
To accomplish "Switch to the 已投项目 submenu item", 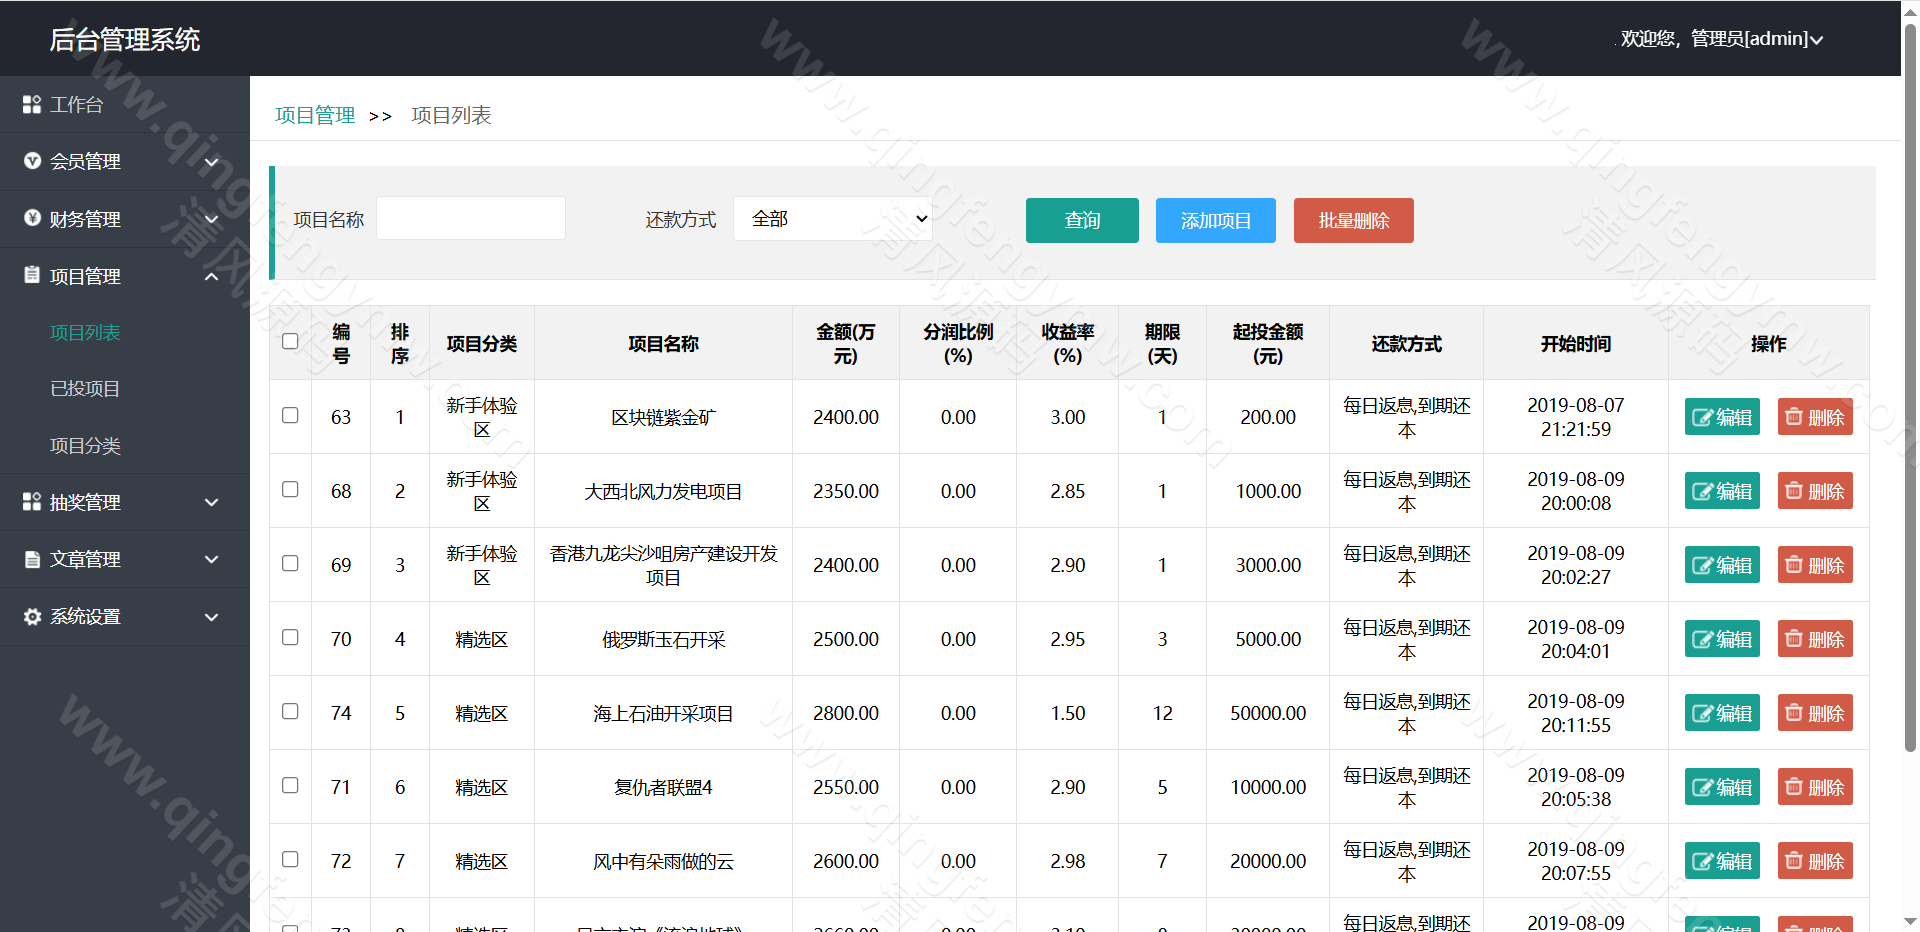I will tap(84, 389).
